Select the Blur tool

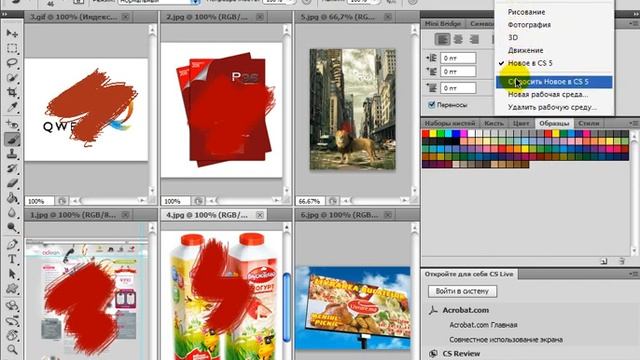12,213
